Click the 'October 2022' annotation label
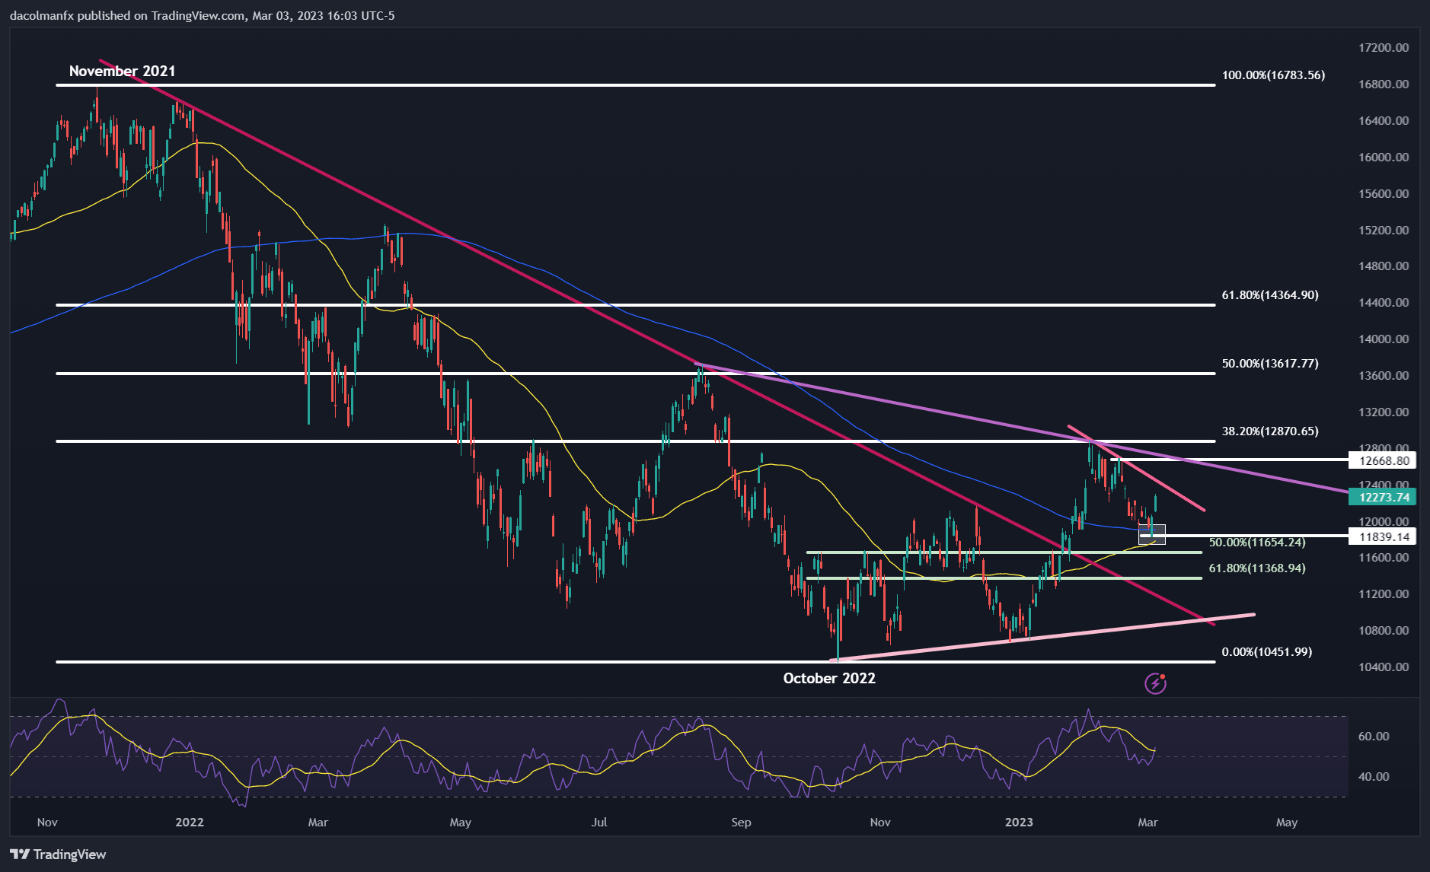1430x872 pixels. click(829, 678)
